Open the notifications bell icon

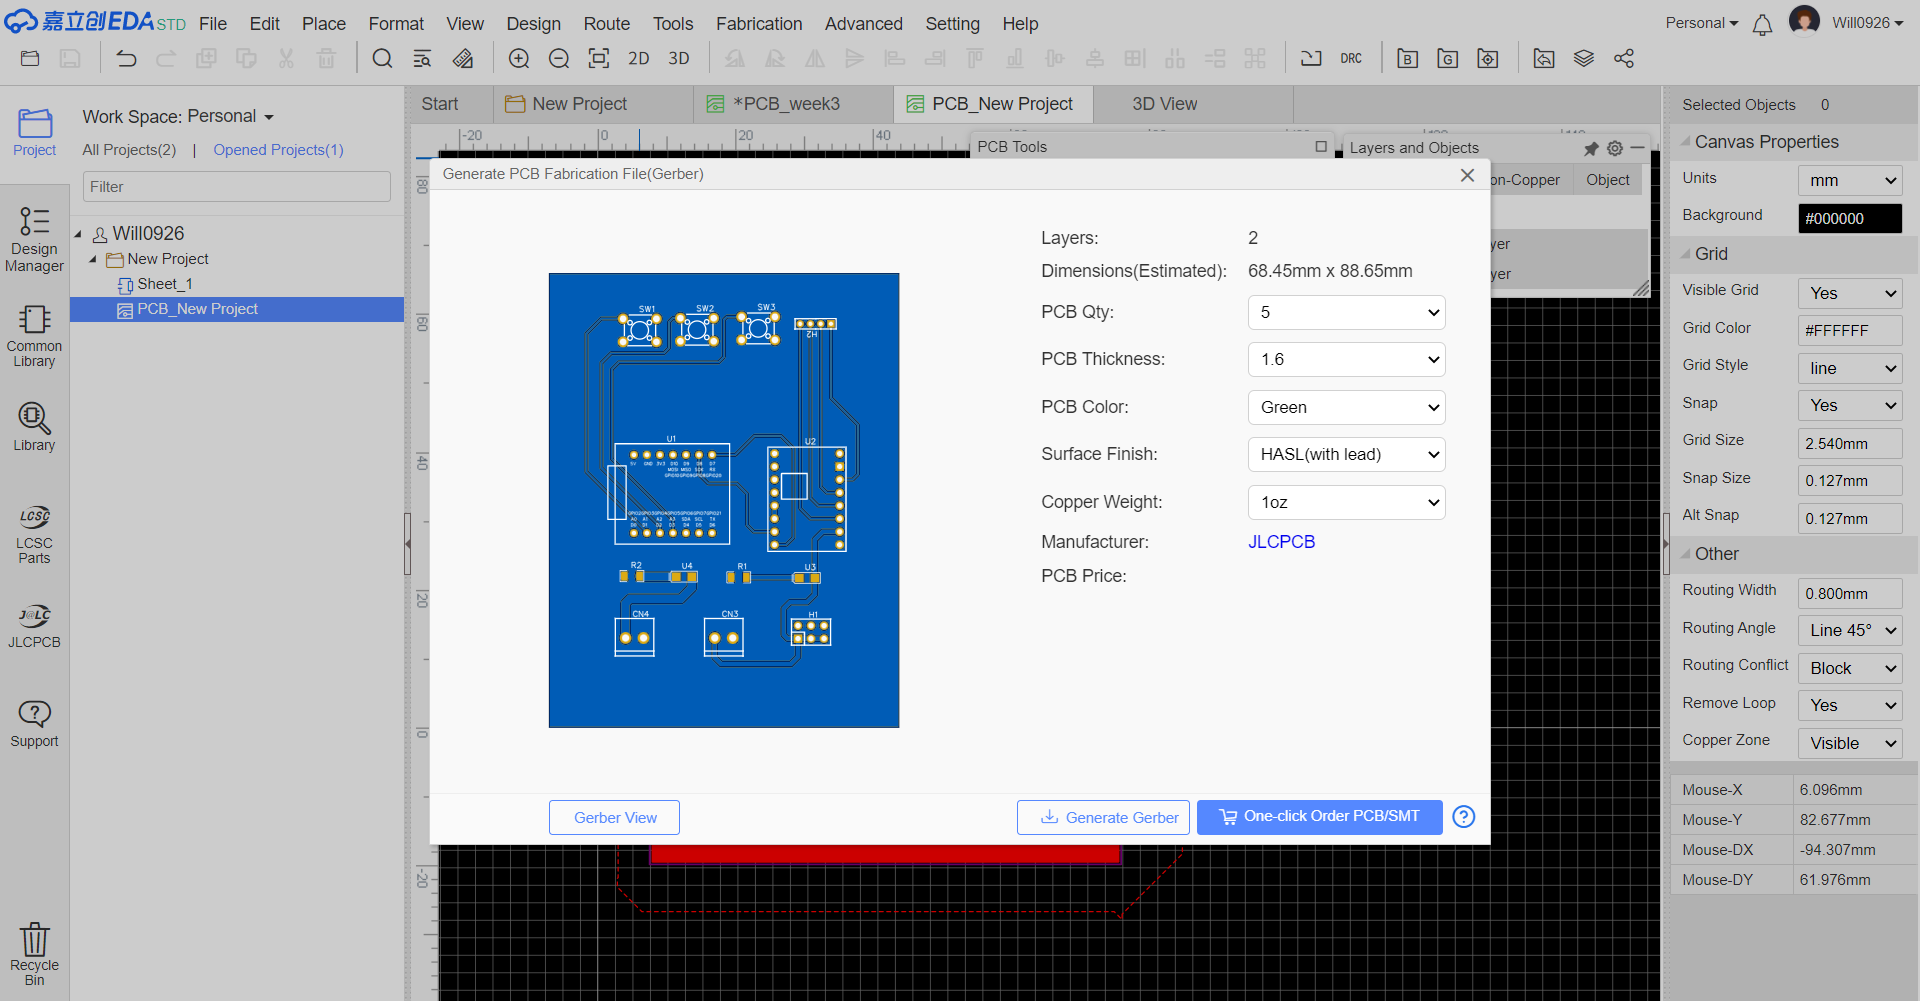[1762, 25]
